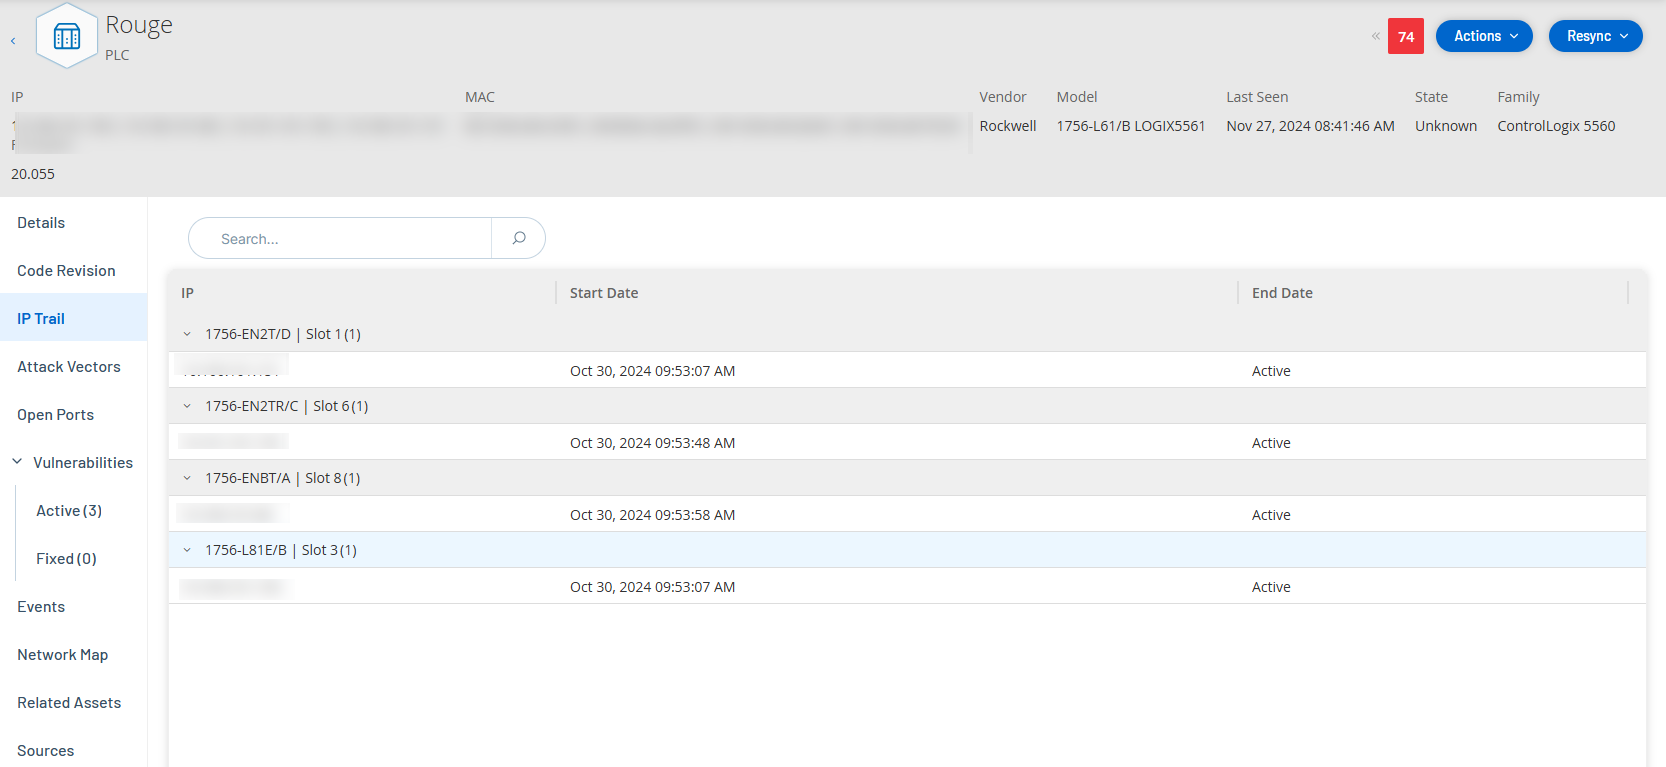The height and width of the screenshot is (767, 1666).
Task: Collapse the 1756-EN2T/D Slot 1 group
Action: pyautogui.click(x=187, y=334)
